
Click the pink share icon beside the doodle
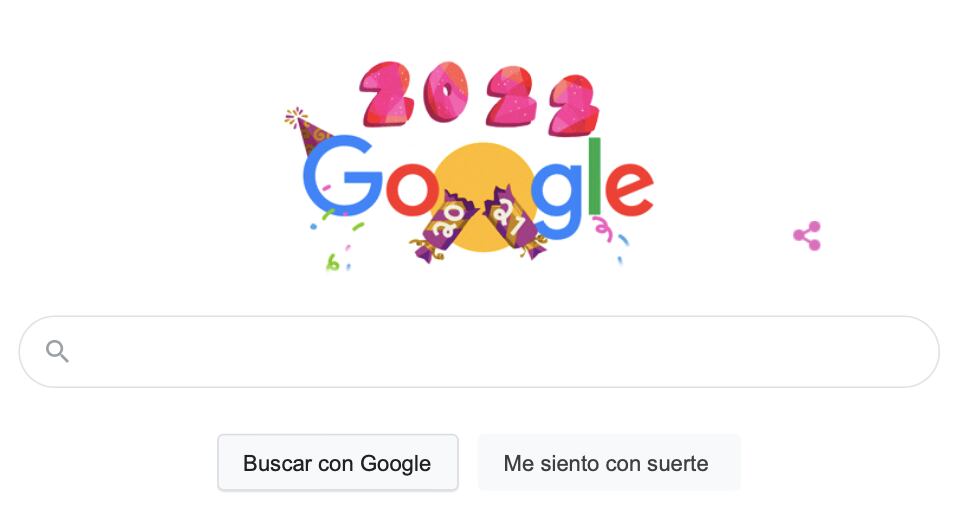(807, 236)
